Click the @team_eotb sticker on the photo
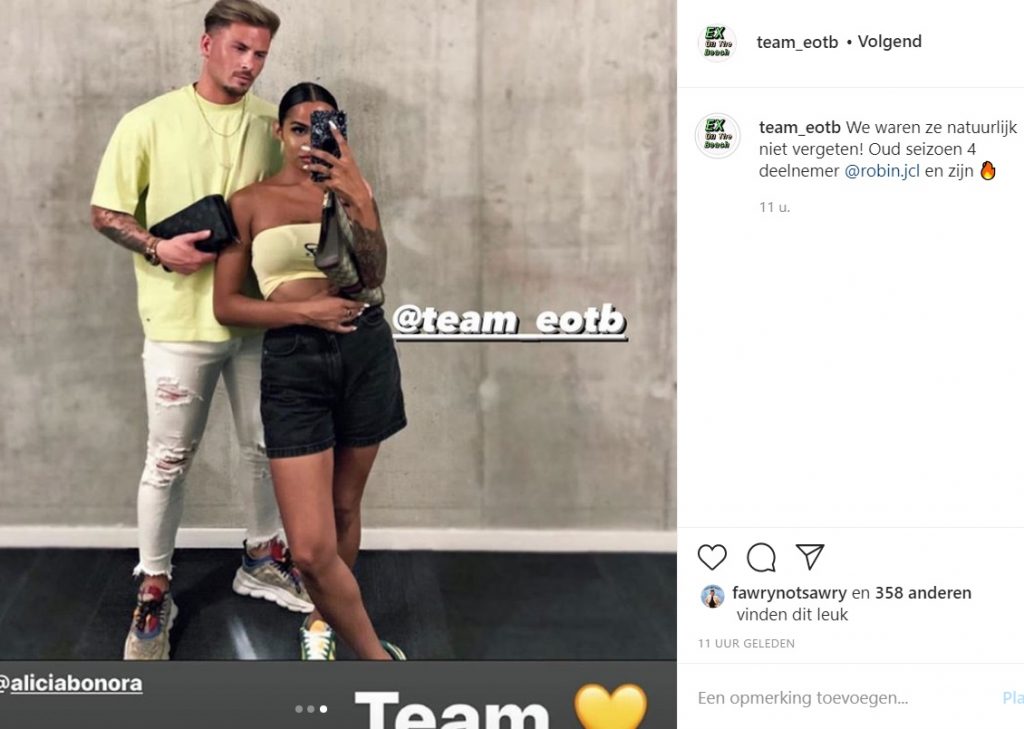 click(509, 321)
